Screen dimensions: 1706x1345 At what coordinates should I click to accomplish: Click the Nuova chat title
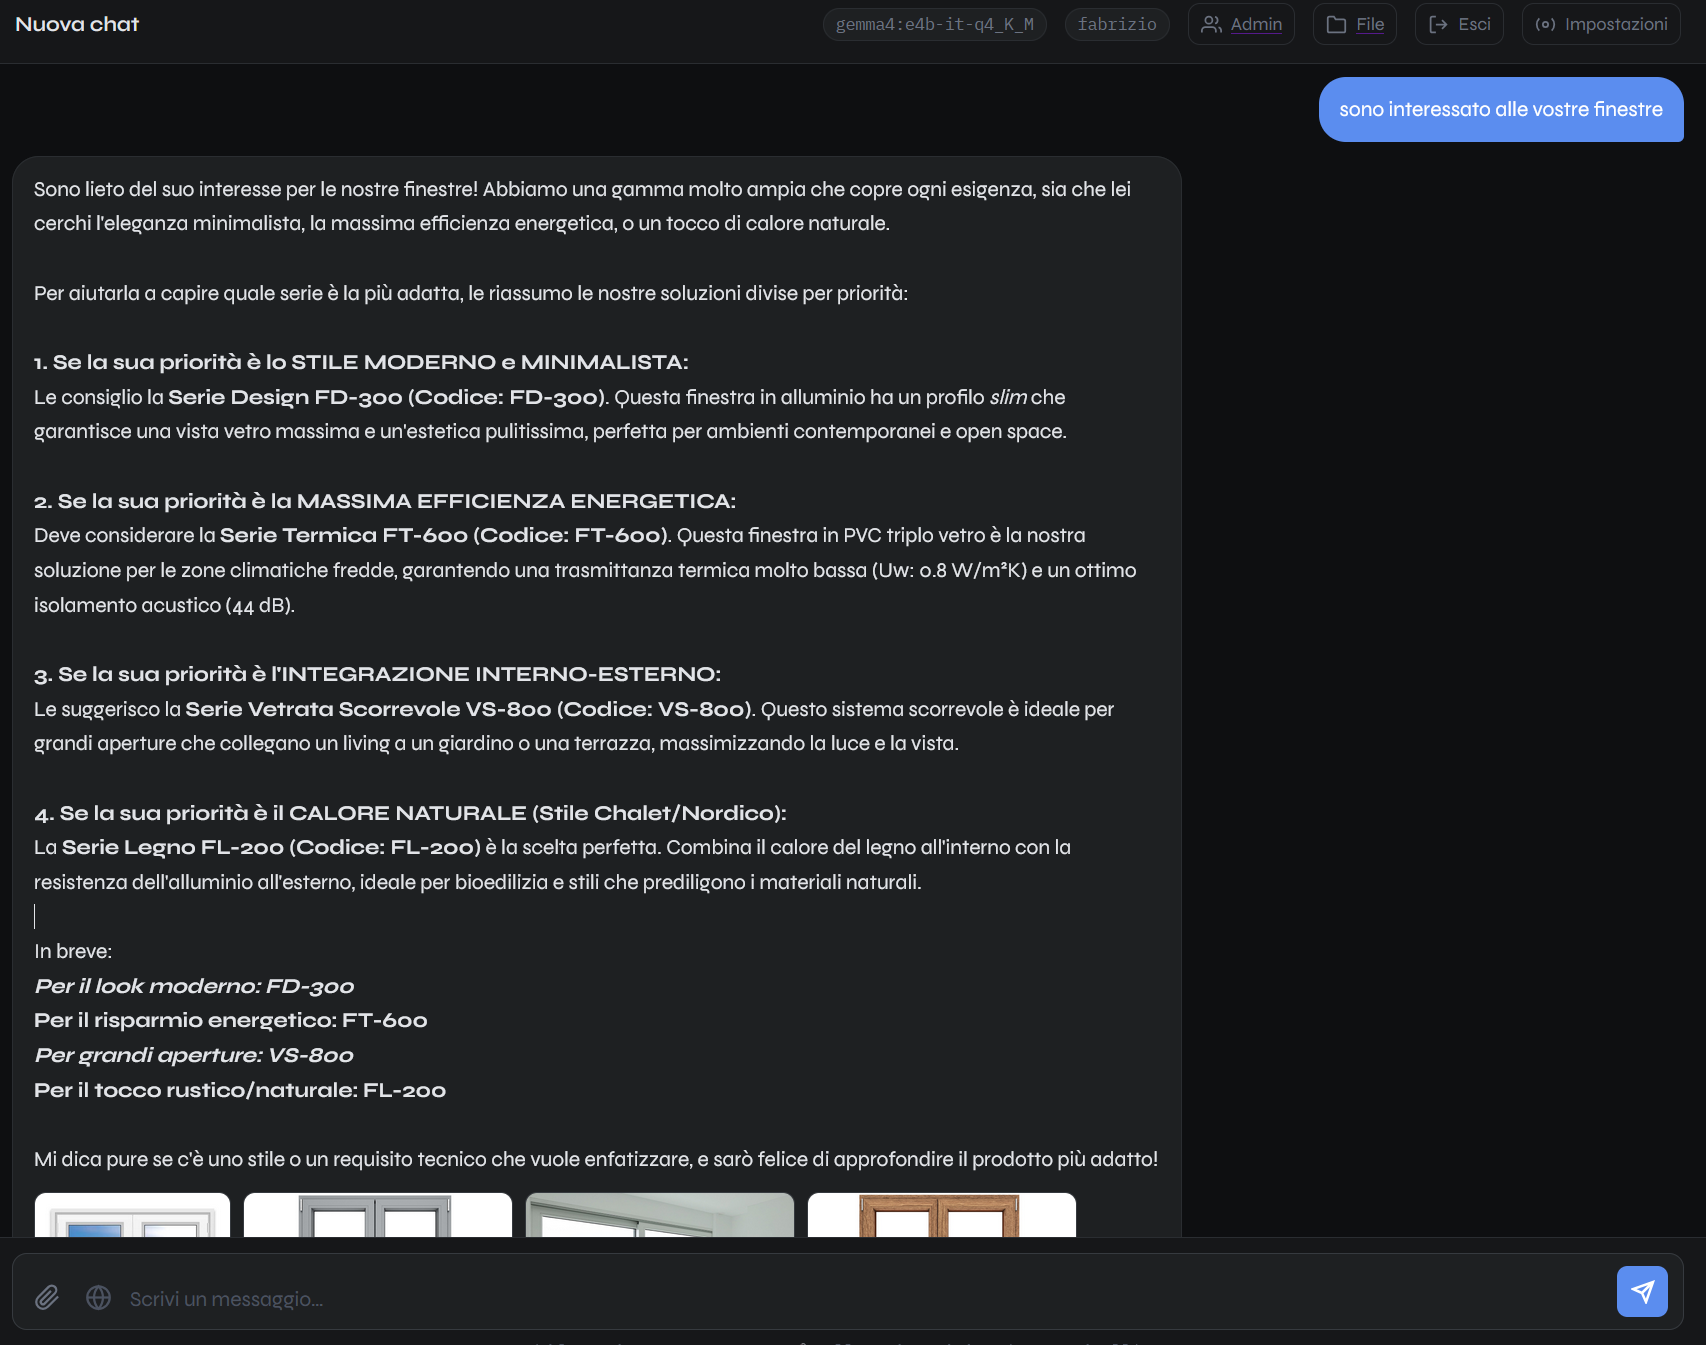click(77, 24)
